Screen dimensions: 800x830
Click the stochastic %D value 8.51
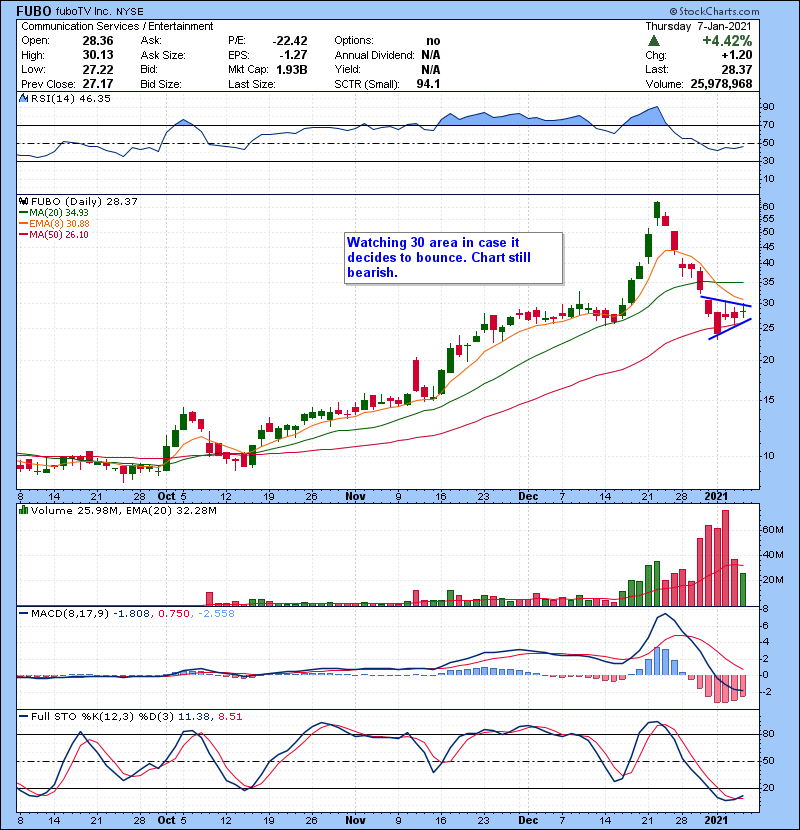point(230,717)
